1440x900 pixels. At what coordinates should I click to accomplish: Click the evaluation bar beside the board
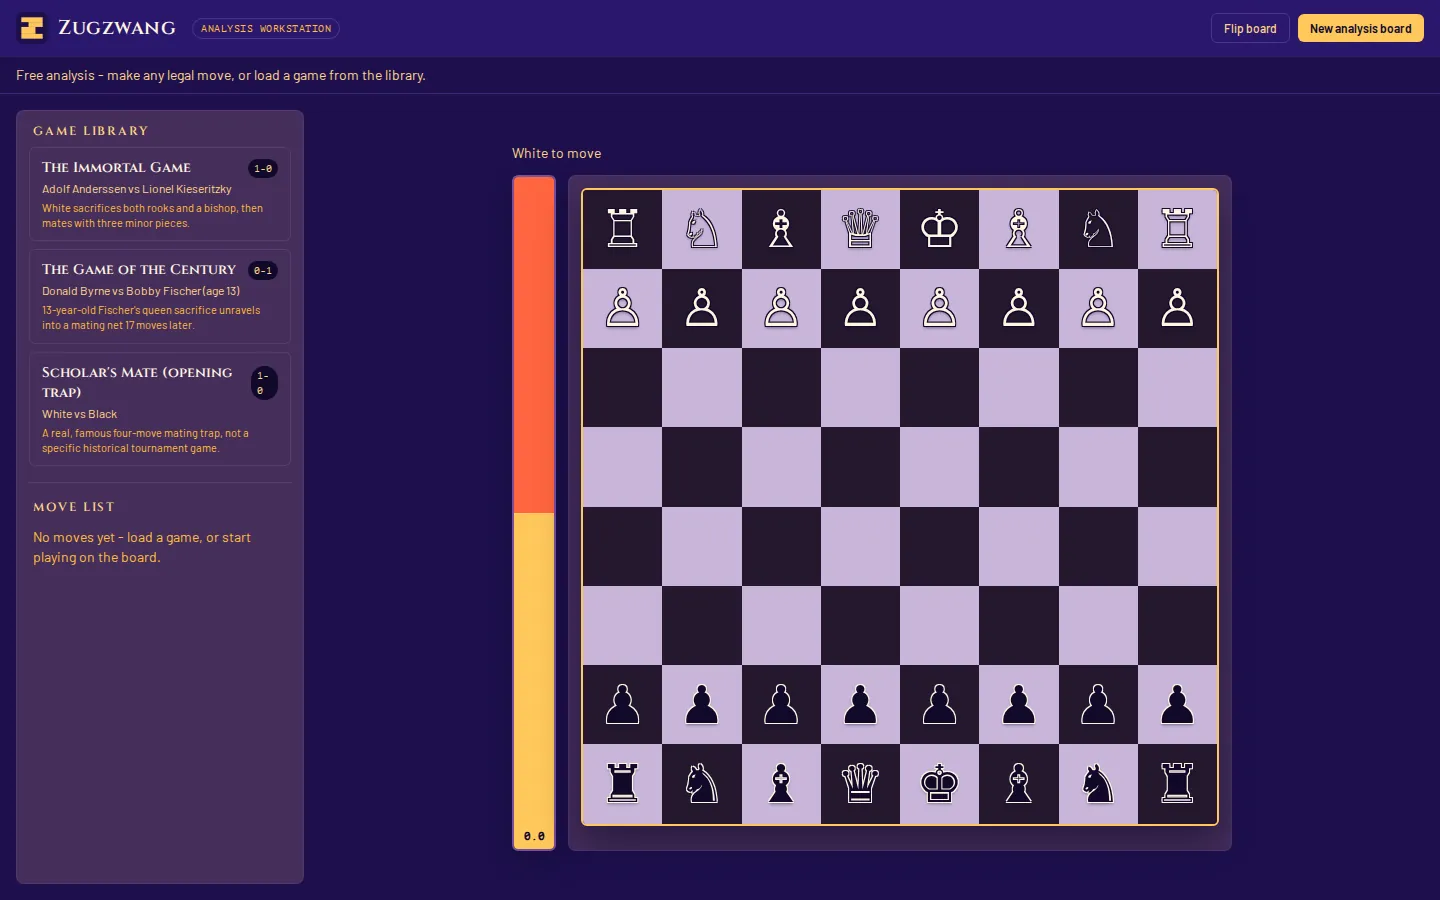pos(534,513)
